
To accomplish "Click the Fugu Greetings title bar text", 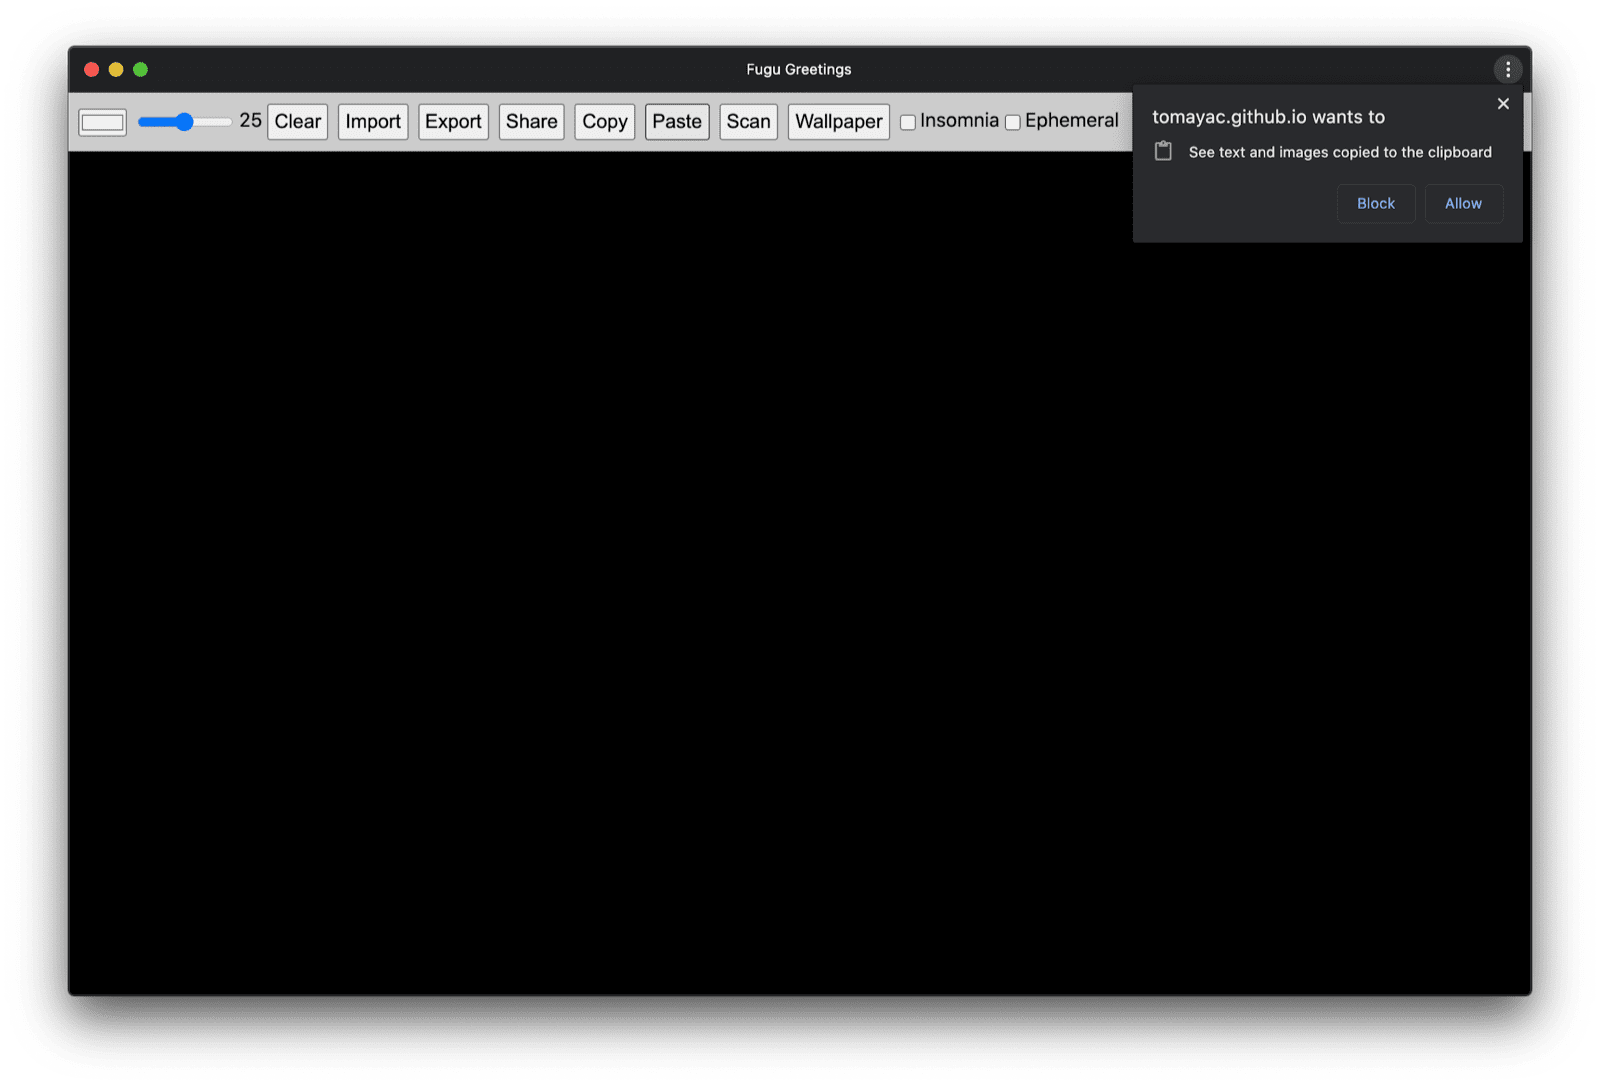I will 798,69.
